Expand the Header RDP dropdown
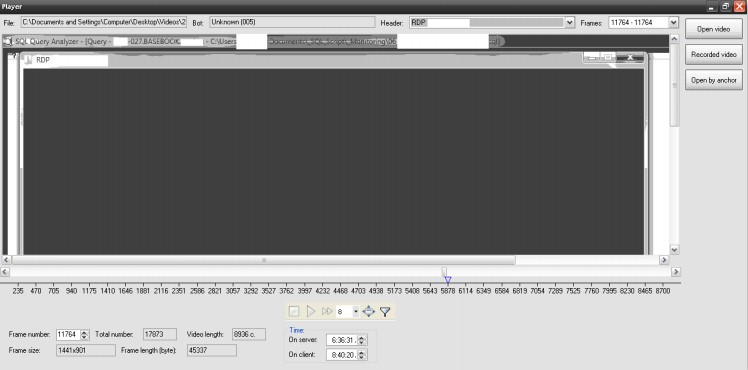This screenshot has height=370, width=748. click(570, 22)
